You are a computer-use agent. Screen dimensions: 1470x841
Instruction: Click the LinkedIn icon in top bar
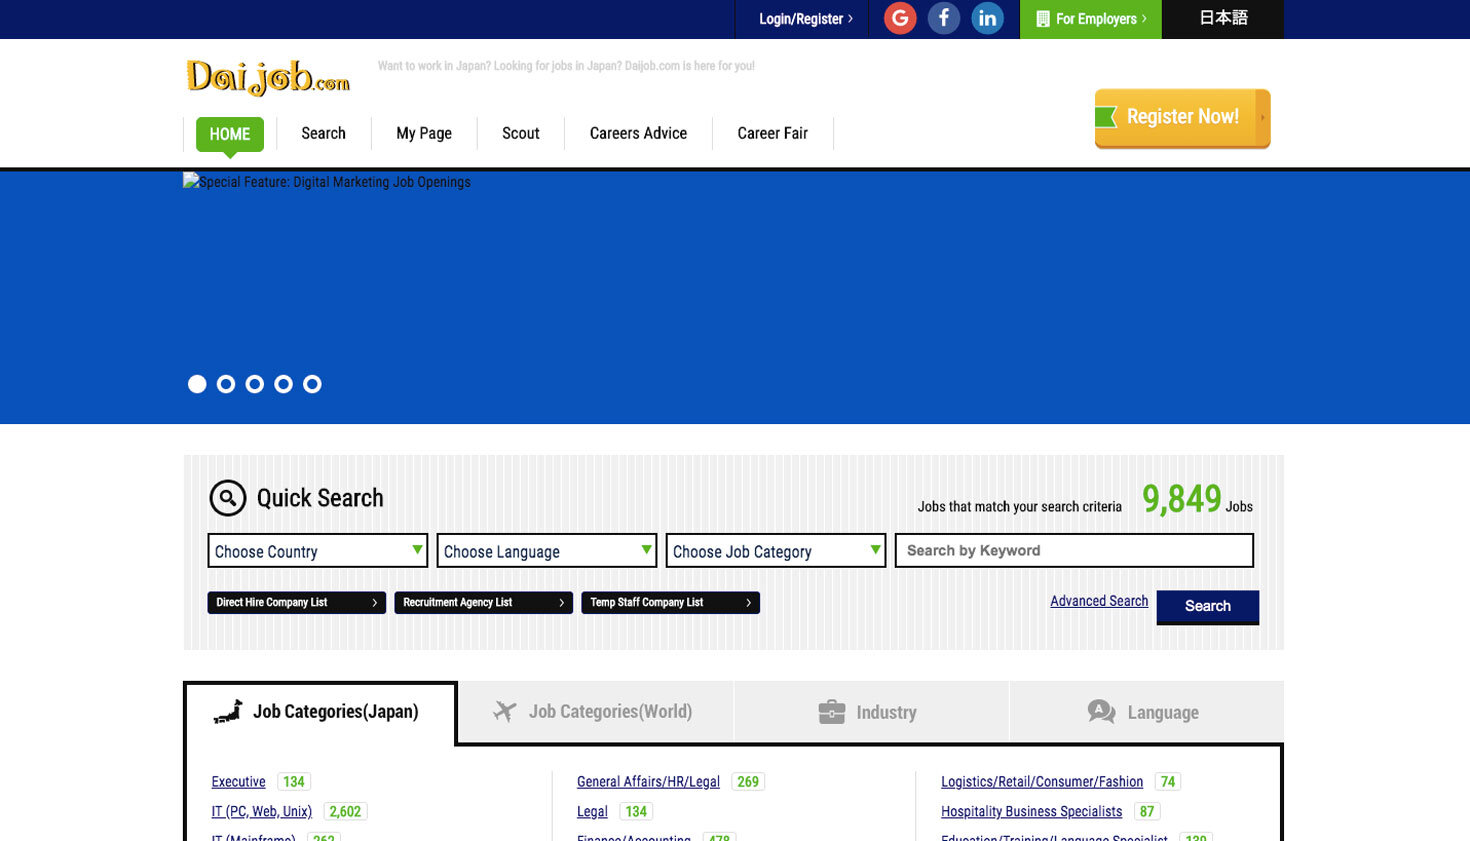[987, 18]
